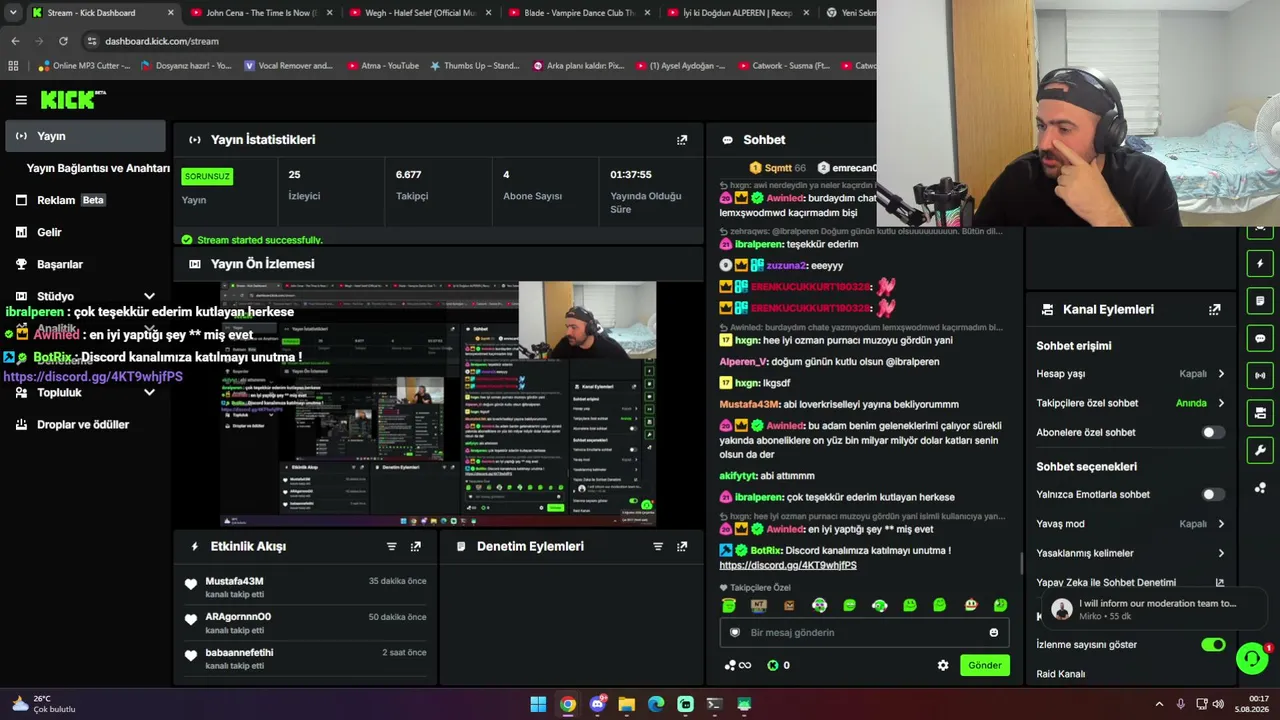
Task: Click the address bar URL
Action: coord(162,41)
